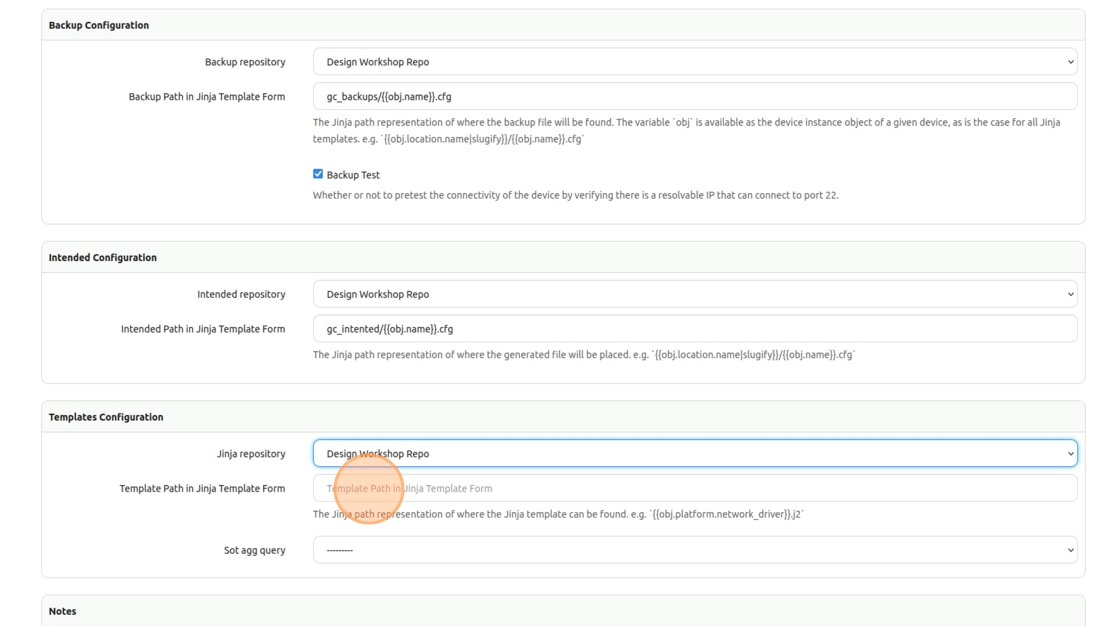Image resolution: width=1120 pixels, height=626 pixels.
Task: Click the Notes panel heading
Action: pos(62,611)
